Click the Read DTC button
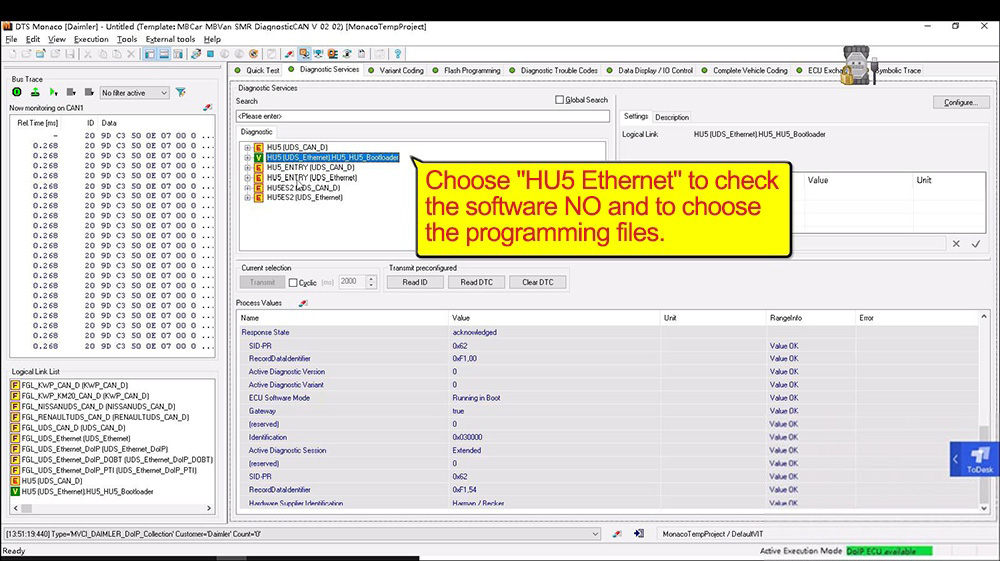Screen dimensions: 1000x561 [x=476, y=282]
